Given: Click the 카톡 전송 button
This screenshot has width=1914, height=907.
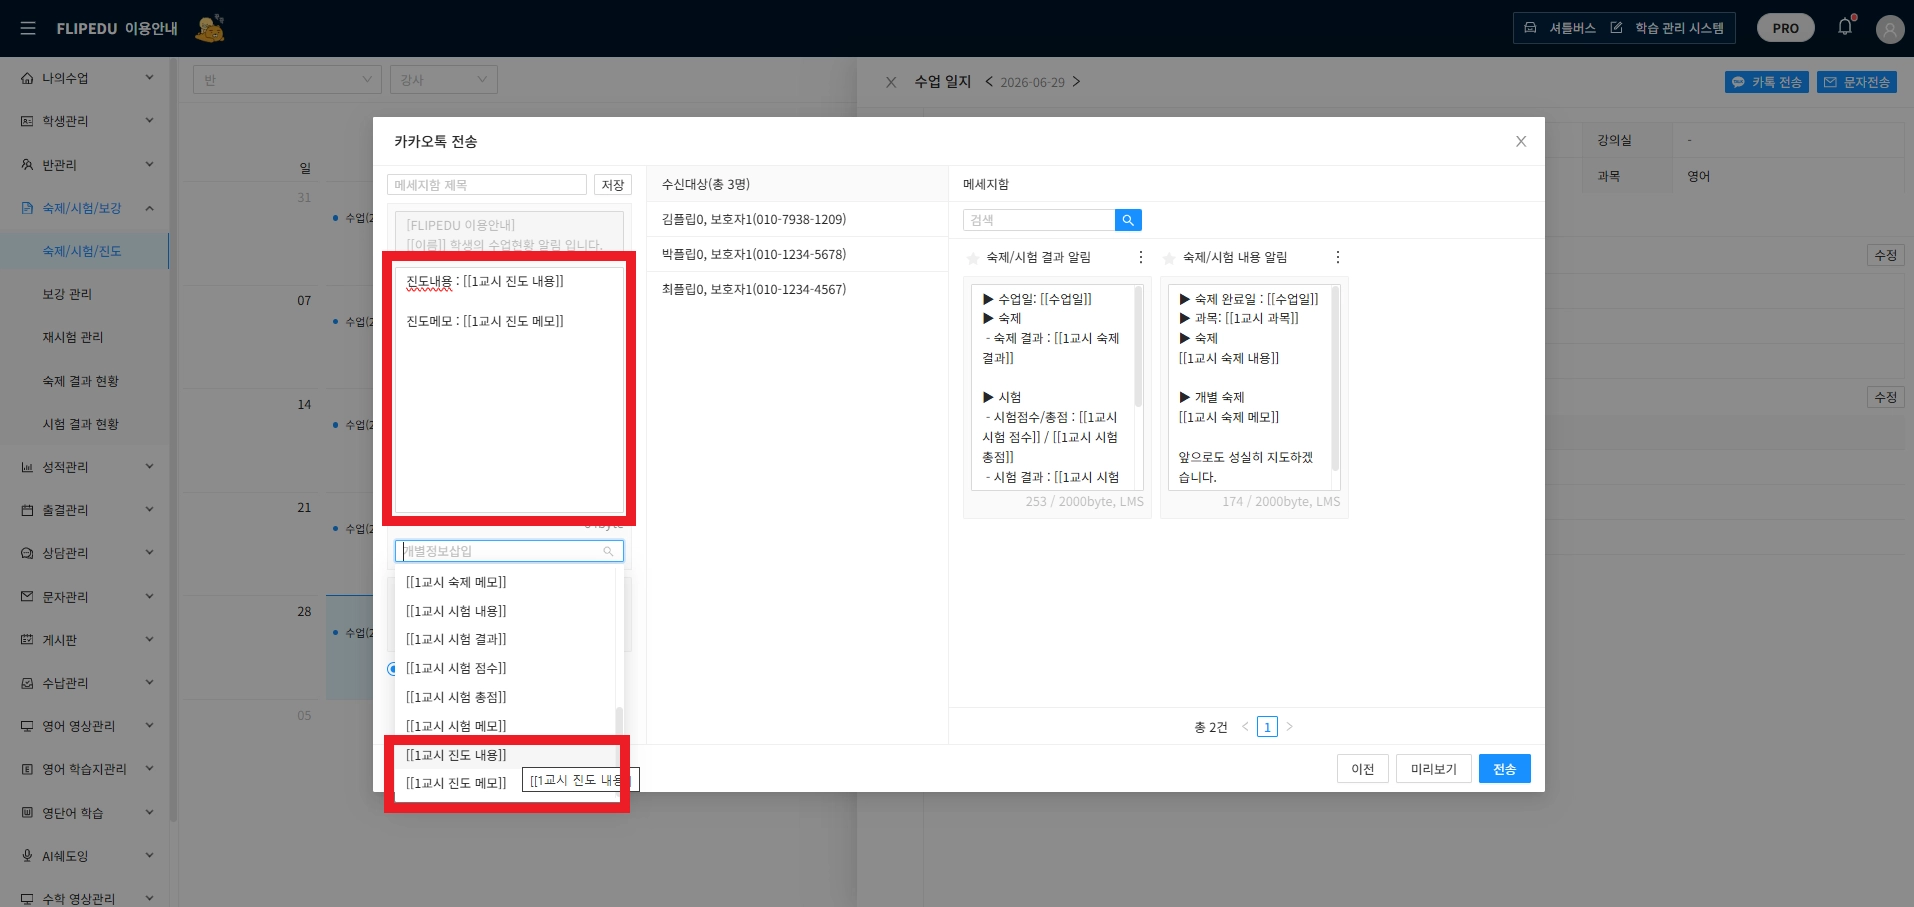Looking at the screenshot, I should (x=1767, y=82).
